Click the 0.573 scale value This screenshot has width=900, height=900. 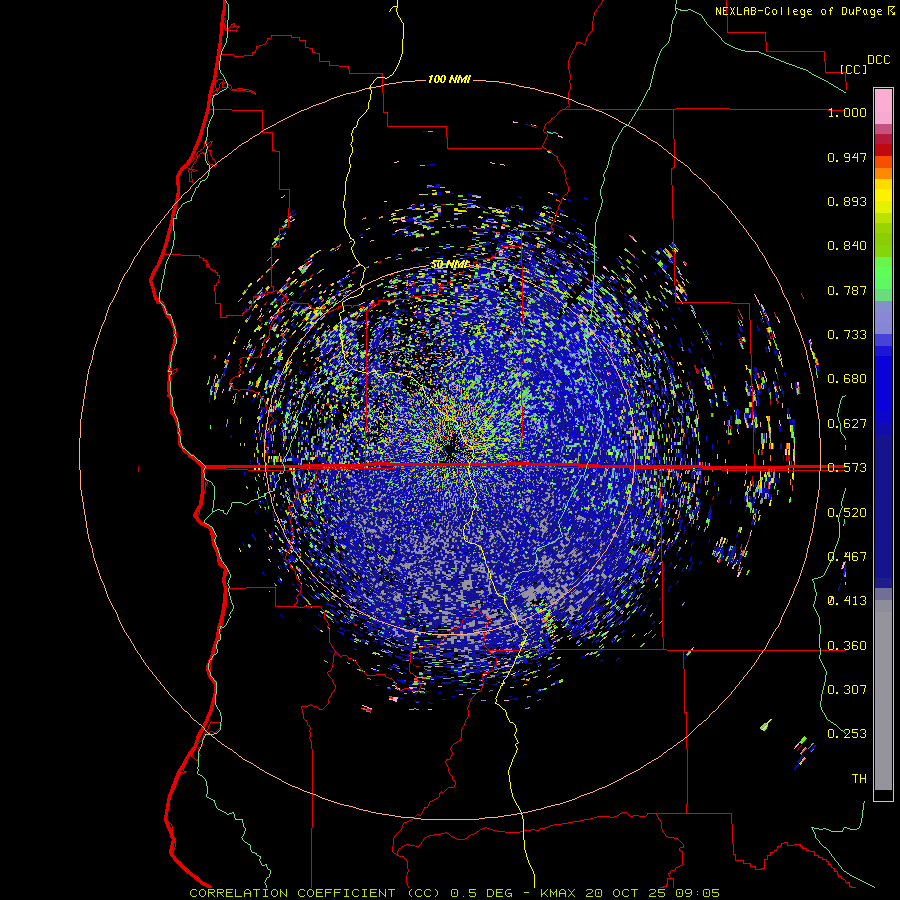(847, 468)
